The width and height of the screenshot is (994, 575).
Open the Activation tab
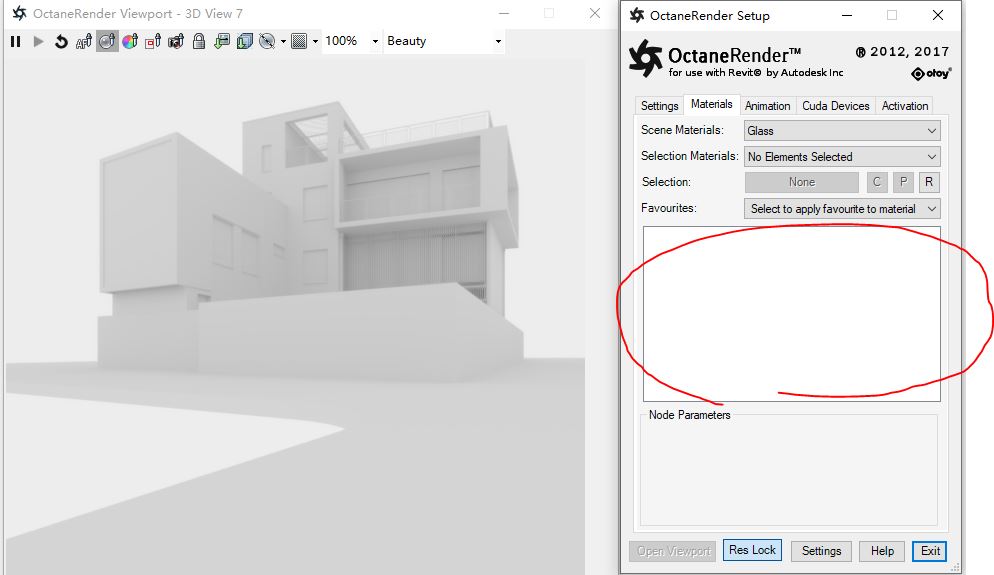905,106
